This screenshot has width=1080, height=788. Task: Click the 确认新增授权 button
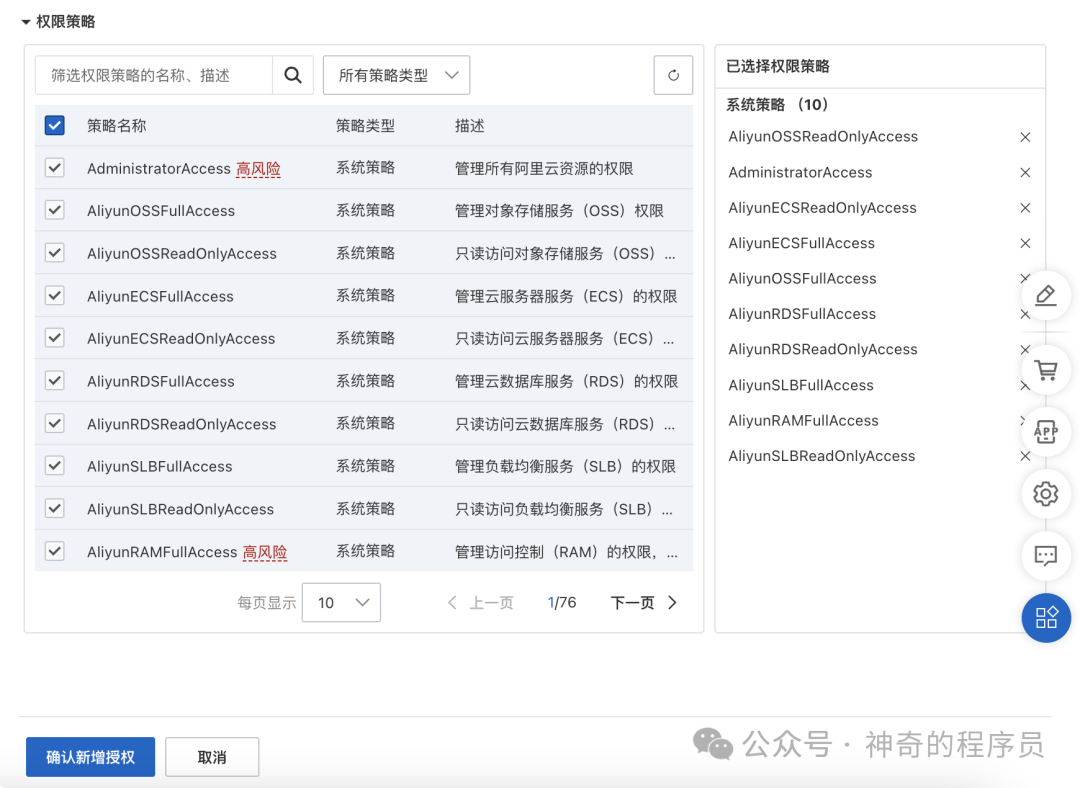(x=90, y=757)
